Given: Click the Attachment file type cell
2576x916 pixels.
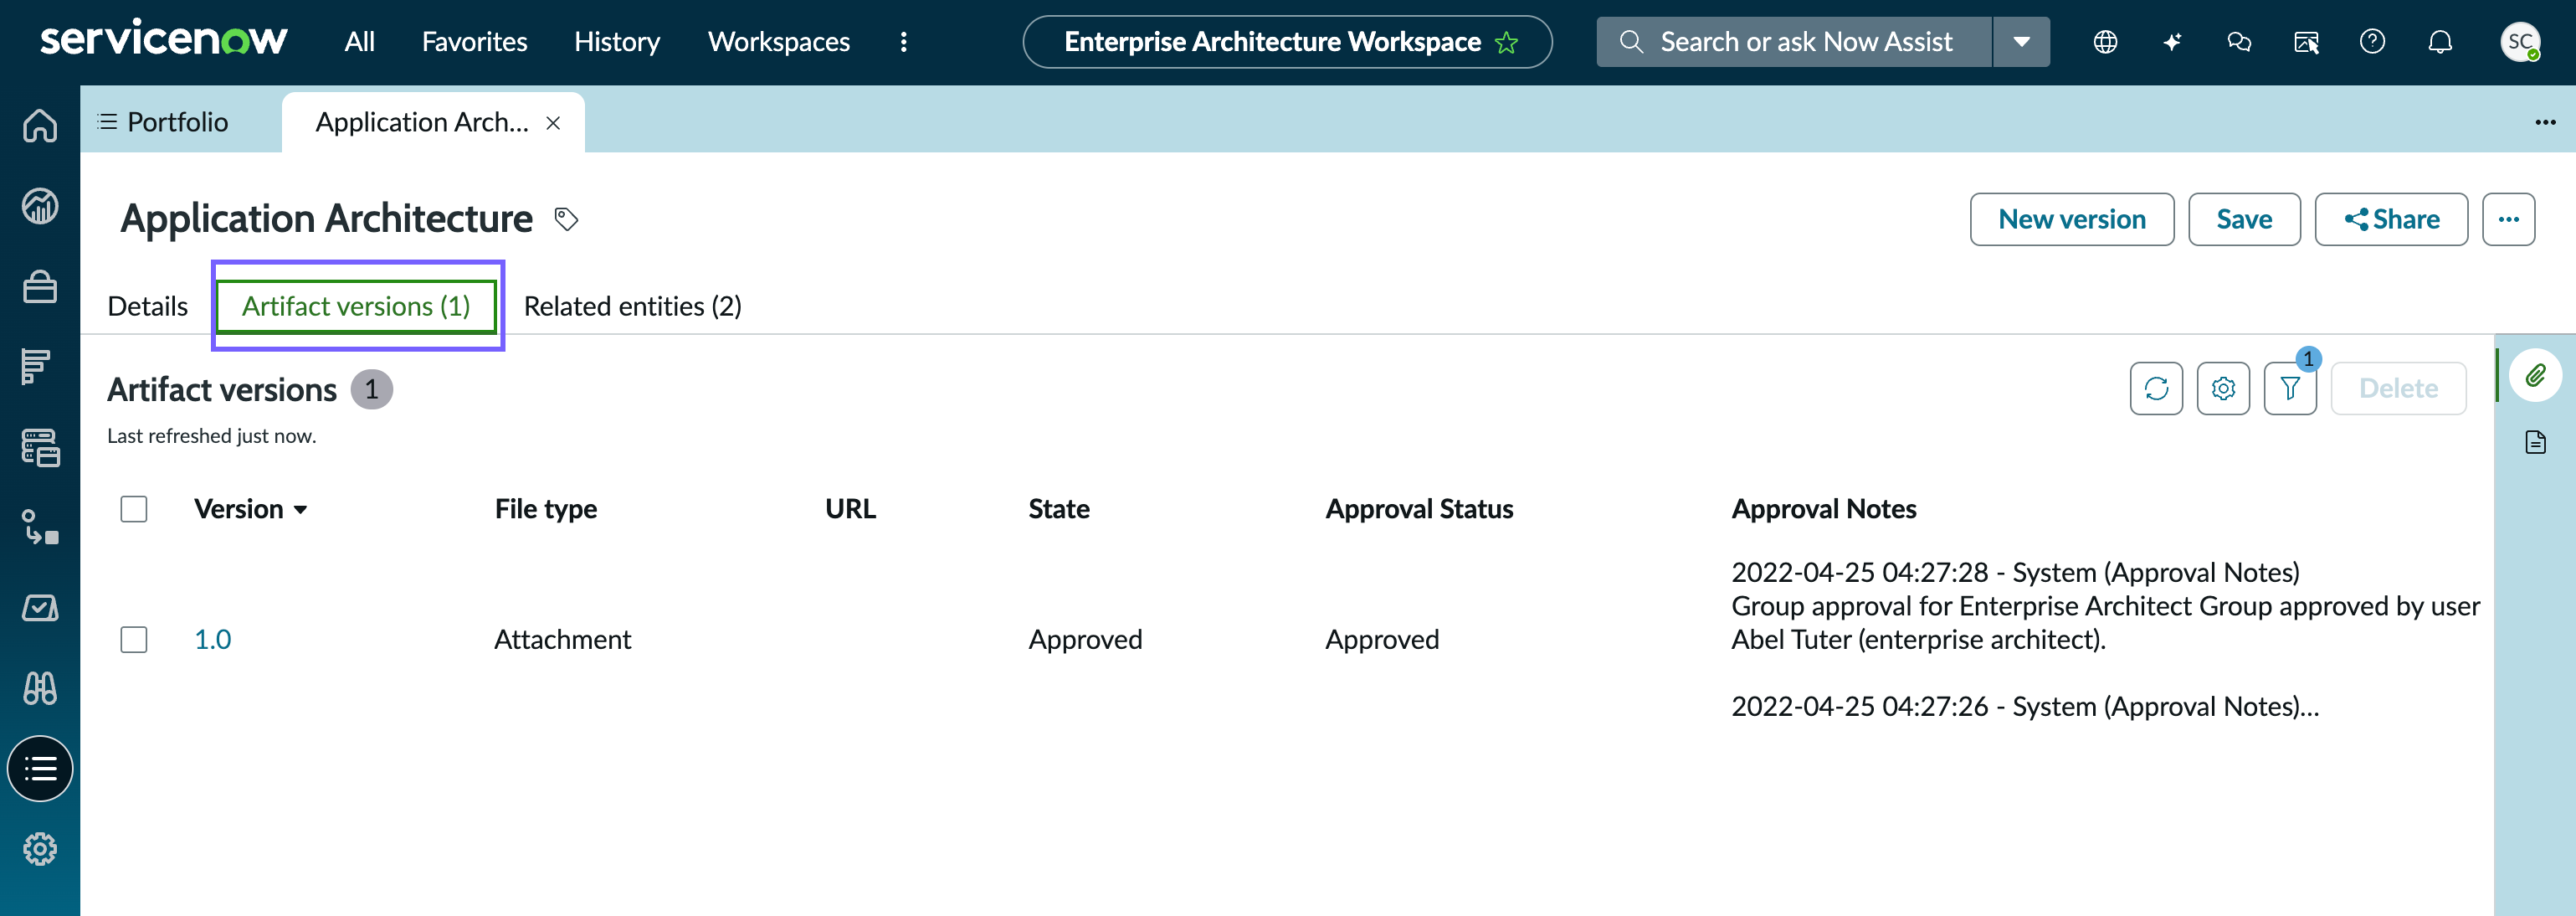Looking at the screenshot, I should pyautogui.click(x=562, y=639).
